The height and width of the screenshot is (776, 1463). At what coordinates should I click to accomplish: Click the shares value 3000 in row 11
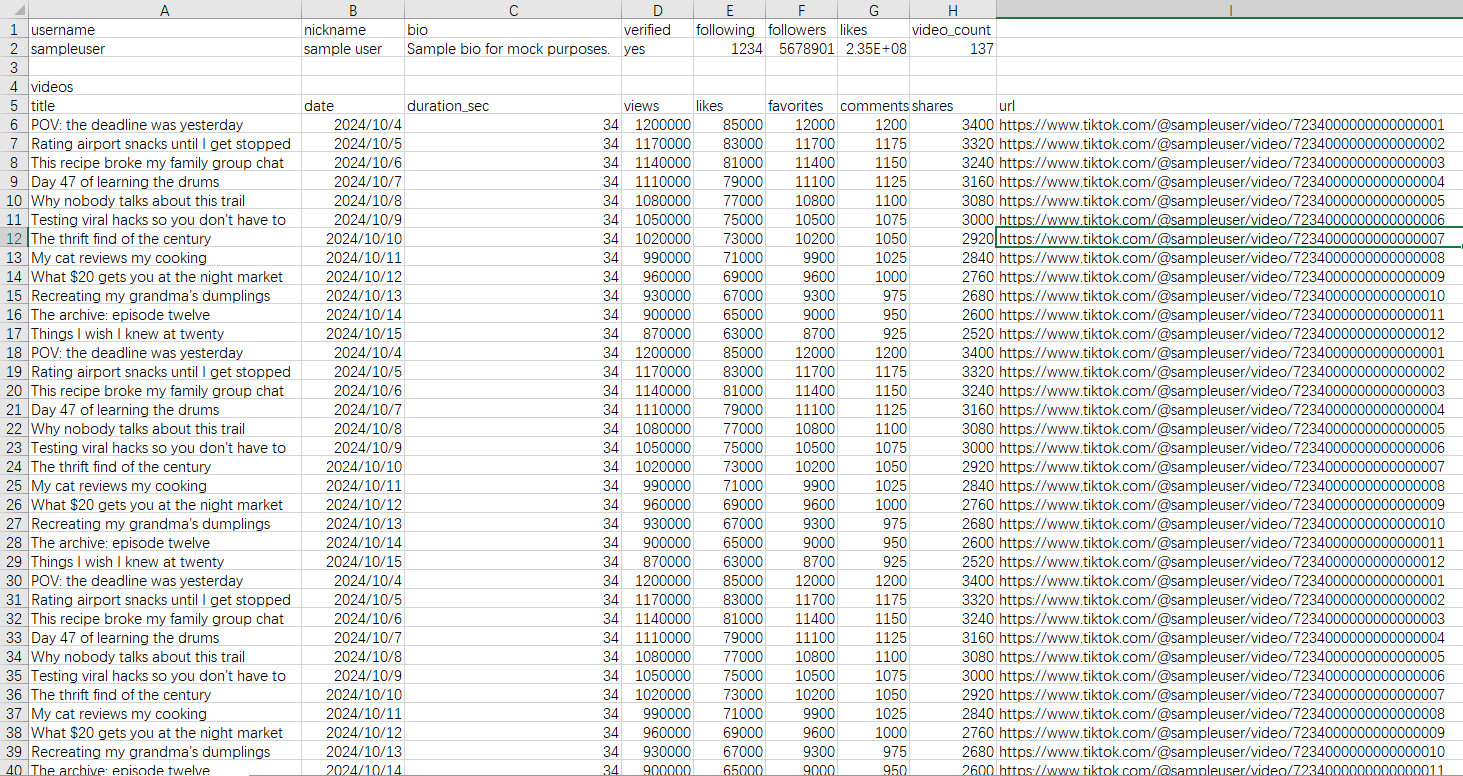pyautogui.click(x=953, y=220)
